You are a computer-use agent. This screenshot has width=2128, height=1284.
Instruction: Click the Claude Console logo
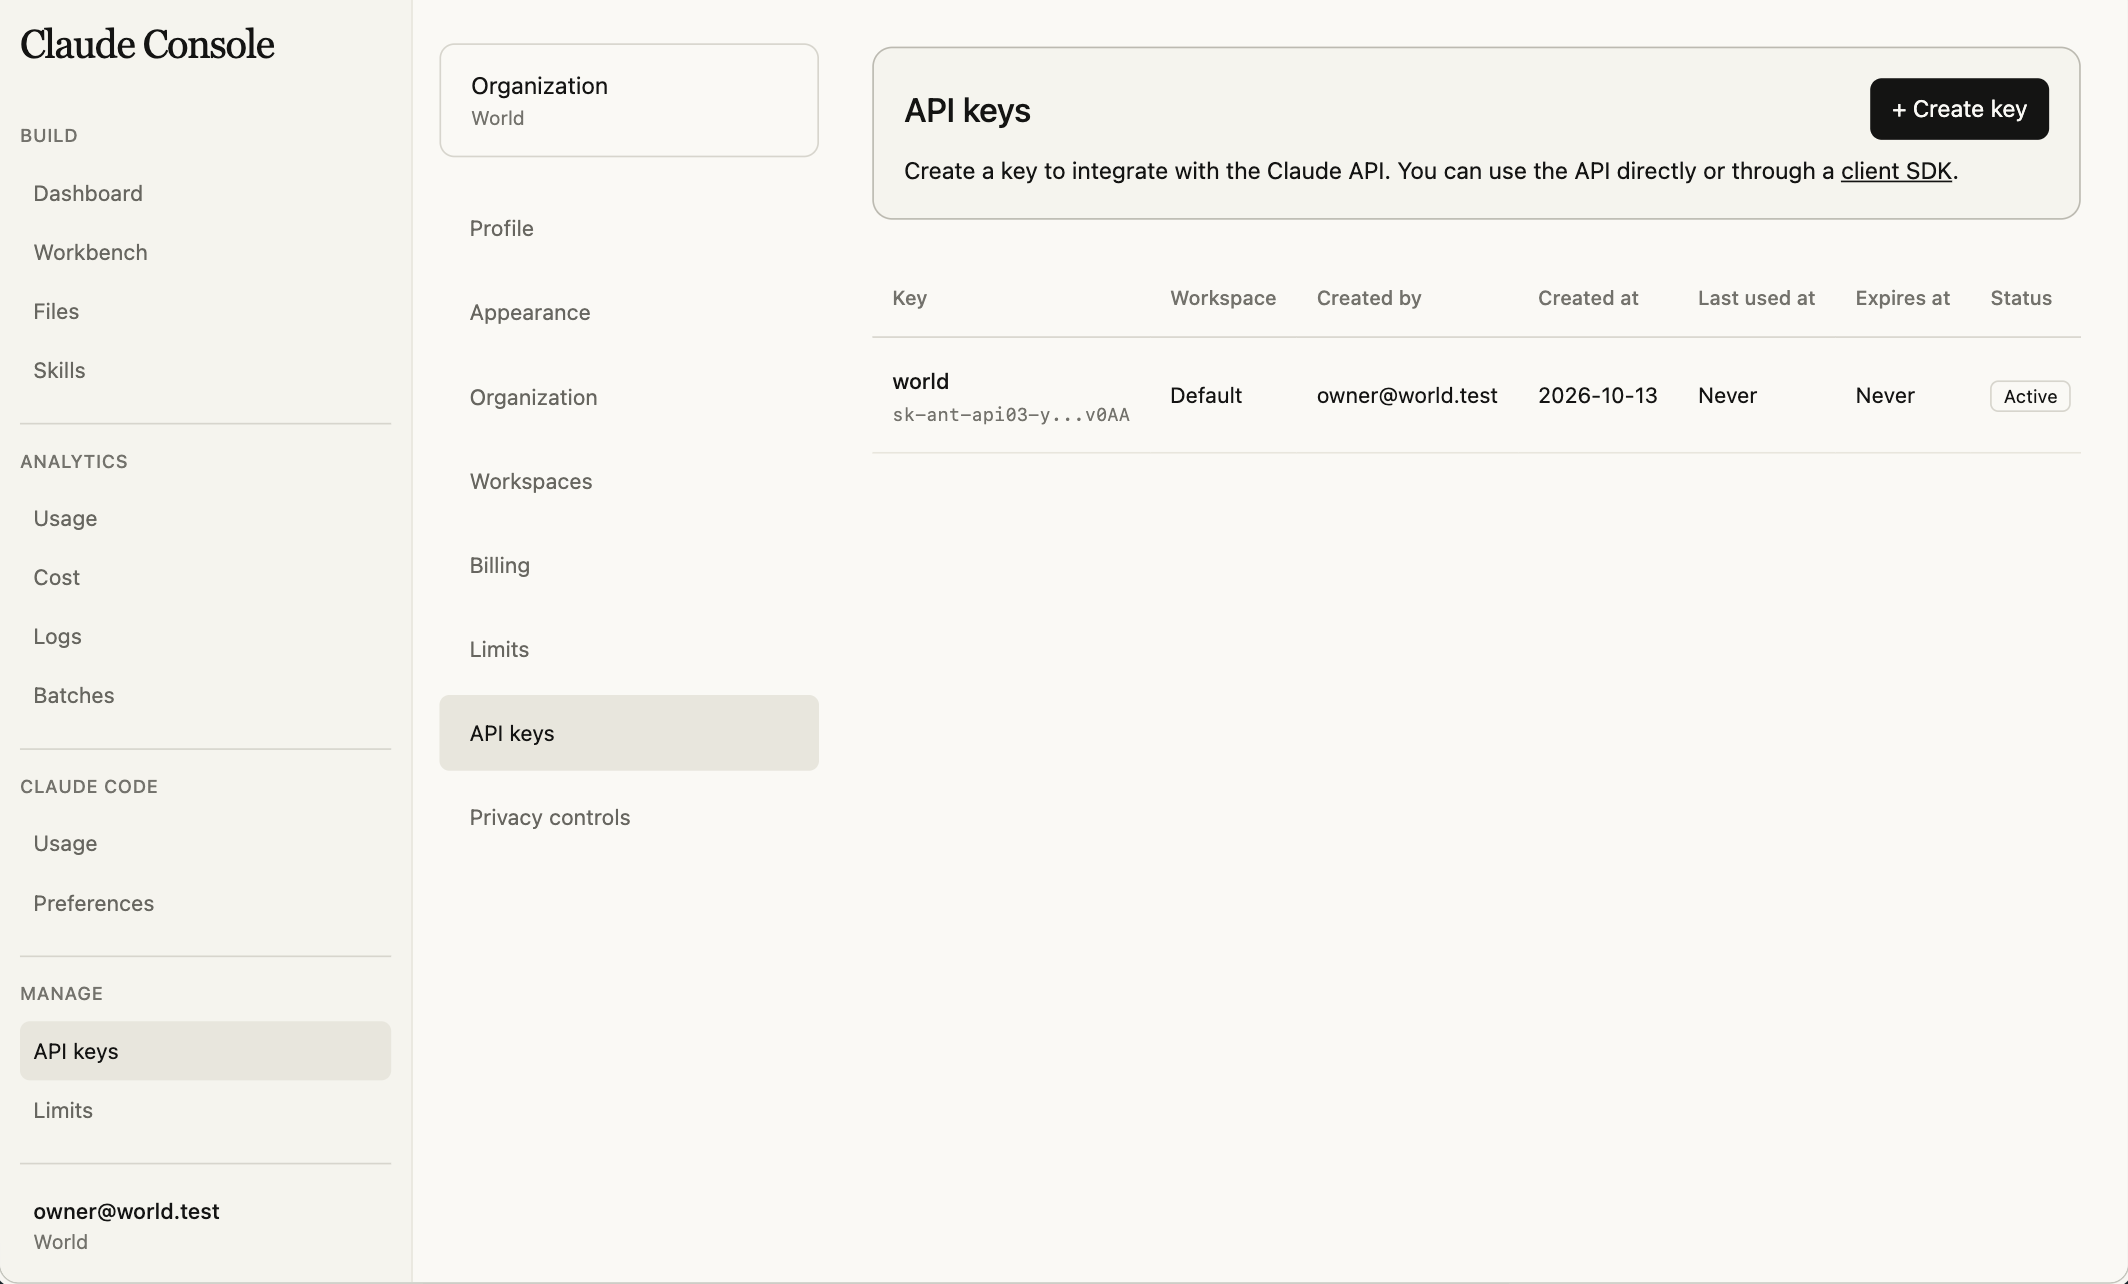coord(147,44)
